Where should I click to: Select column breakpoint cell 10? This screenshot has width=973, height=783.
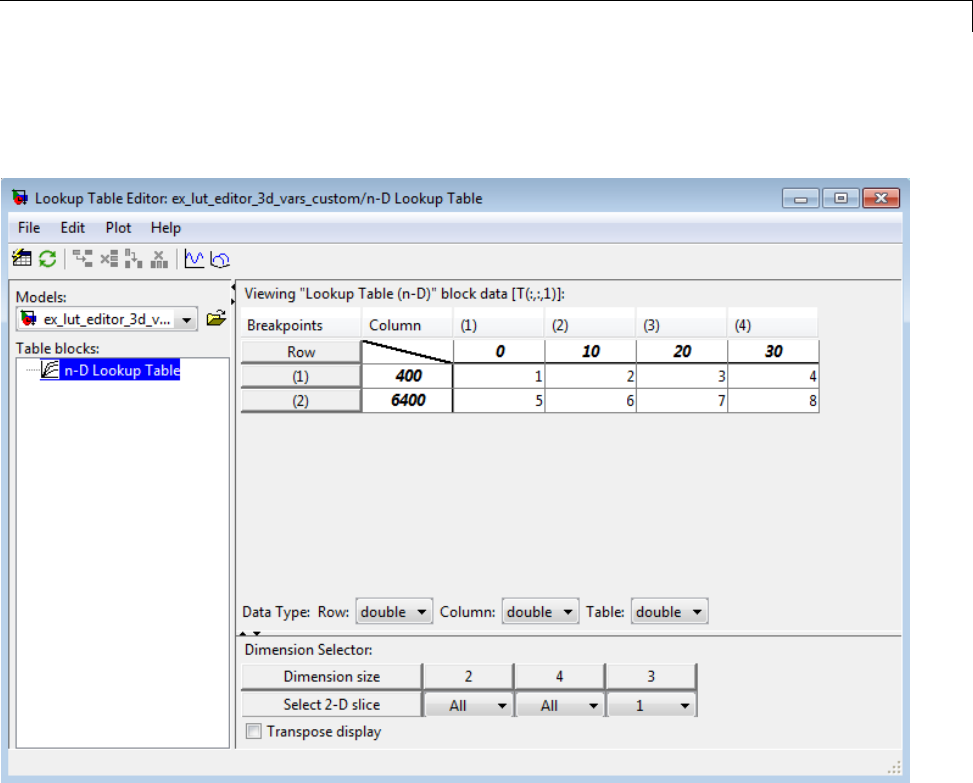591,351
